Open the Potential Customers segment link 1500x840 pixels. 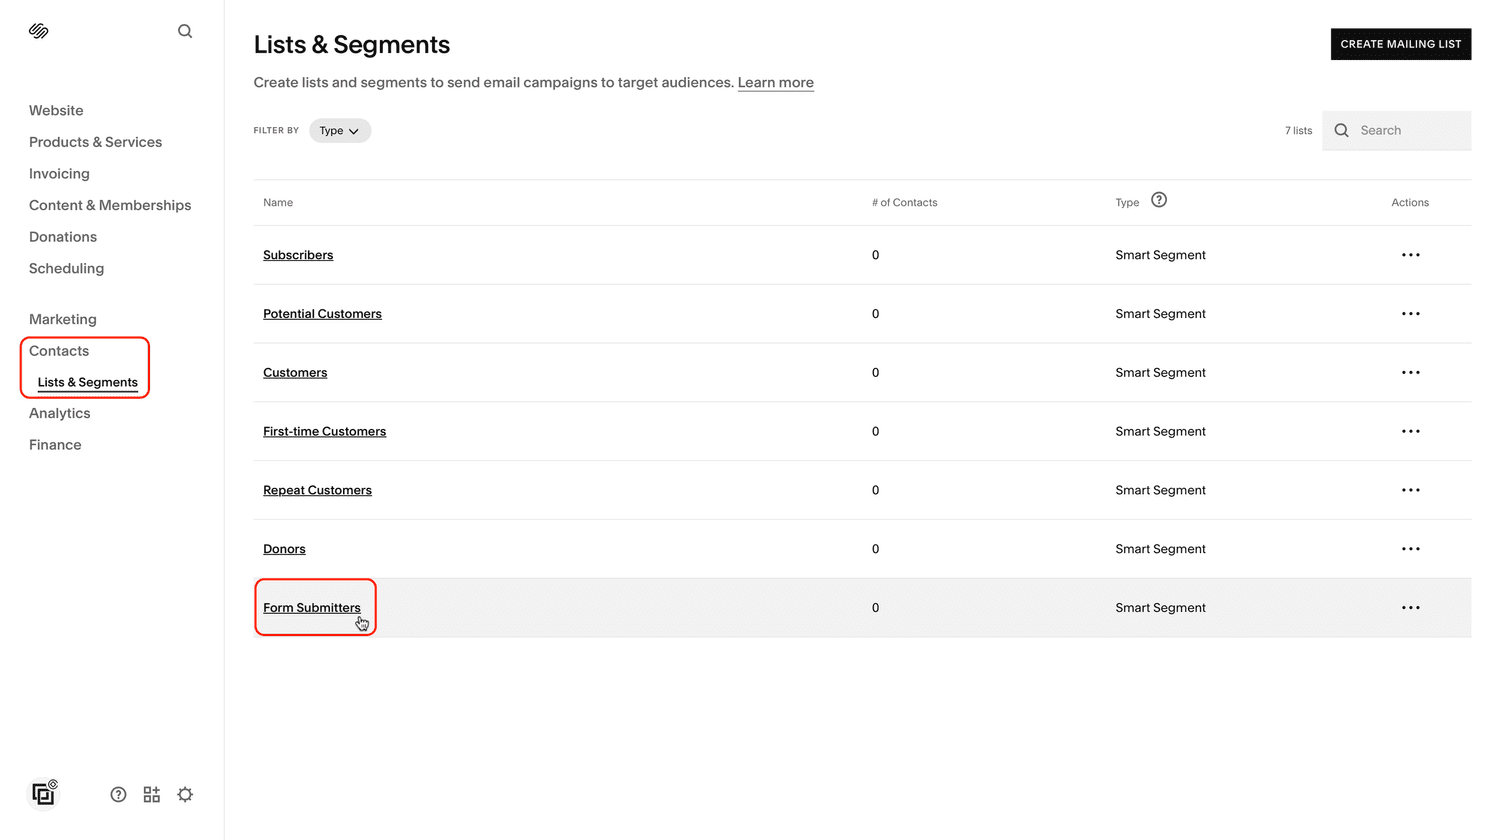tap(322, 314)
